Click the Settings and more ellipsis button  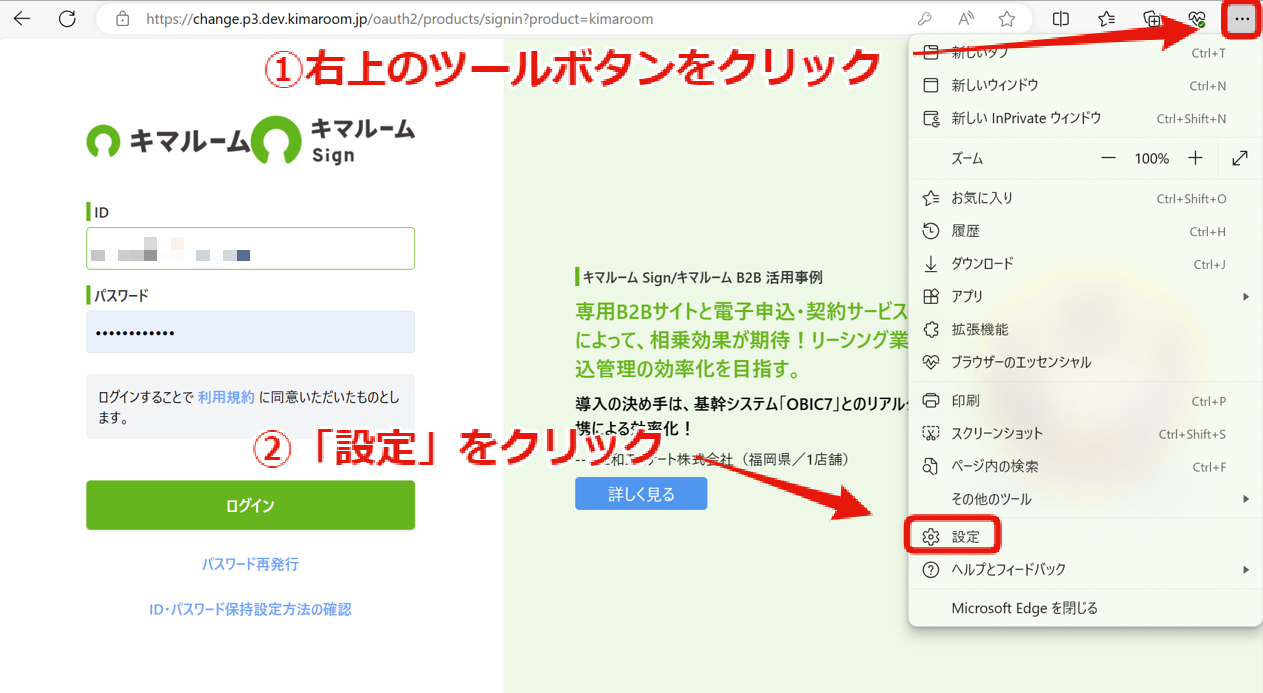1242,19
